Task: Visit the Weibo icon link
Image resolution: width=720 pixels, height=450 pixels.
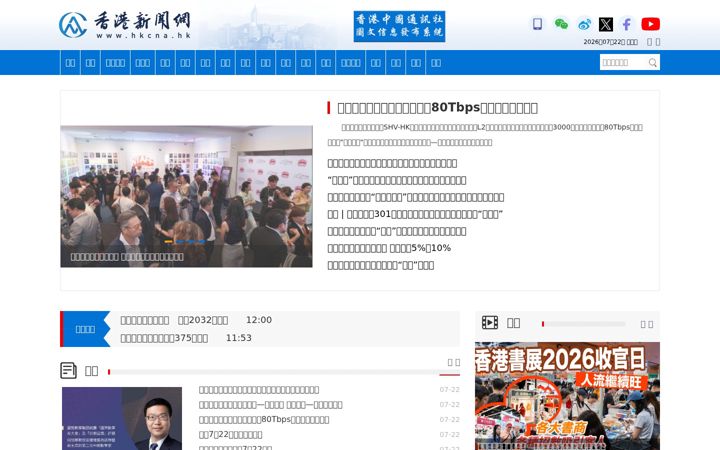Action: [584, 24]
